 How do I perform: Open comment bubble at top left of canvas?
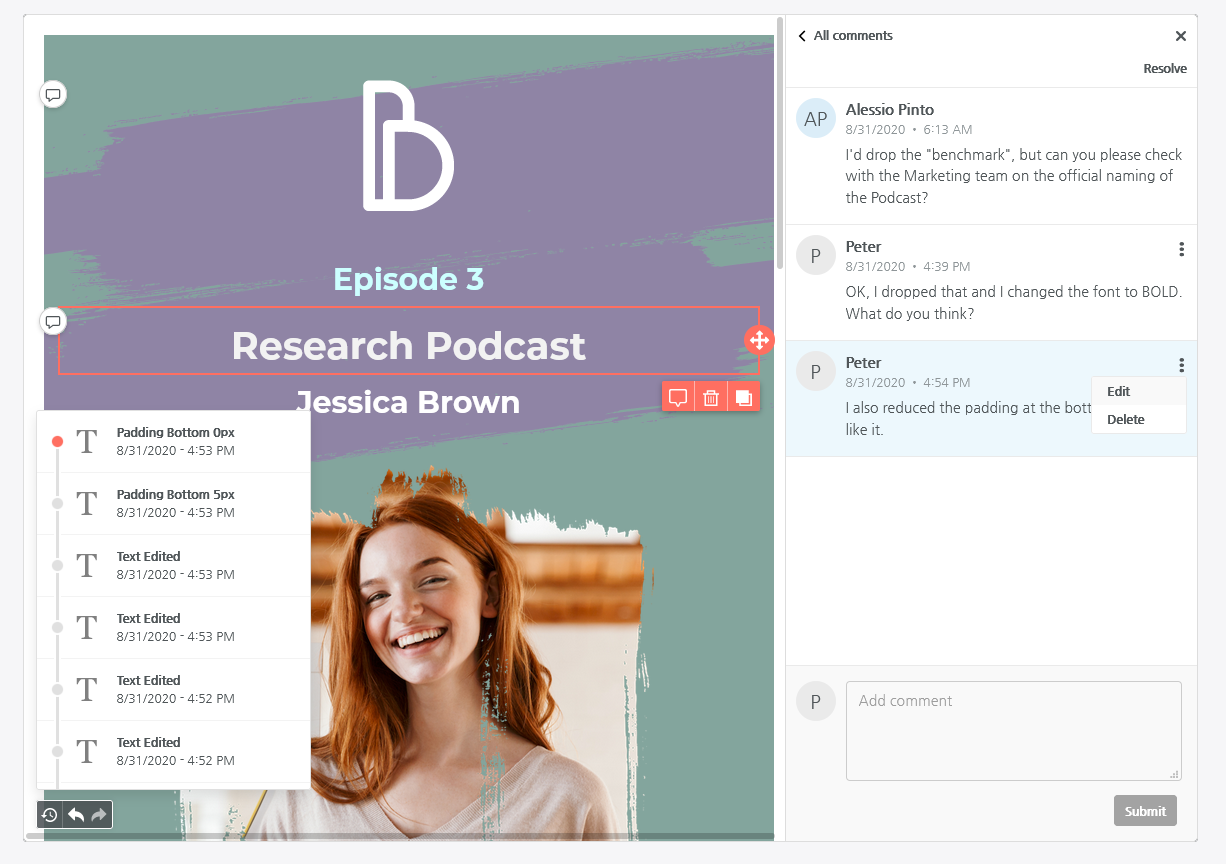coord(54,95)
